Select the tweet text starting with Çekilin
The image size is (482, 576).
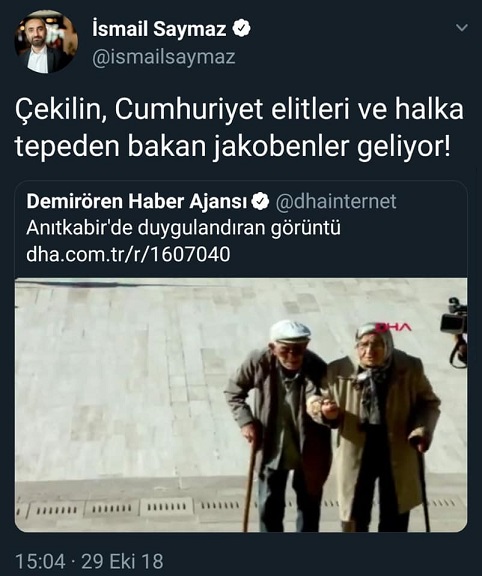tap(239, 128)
